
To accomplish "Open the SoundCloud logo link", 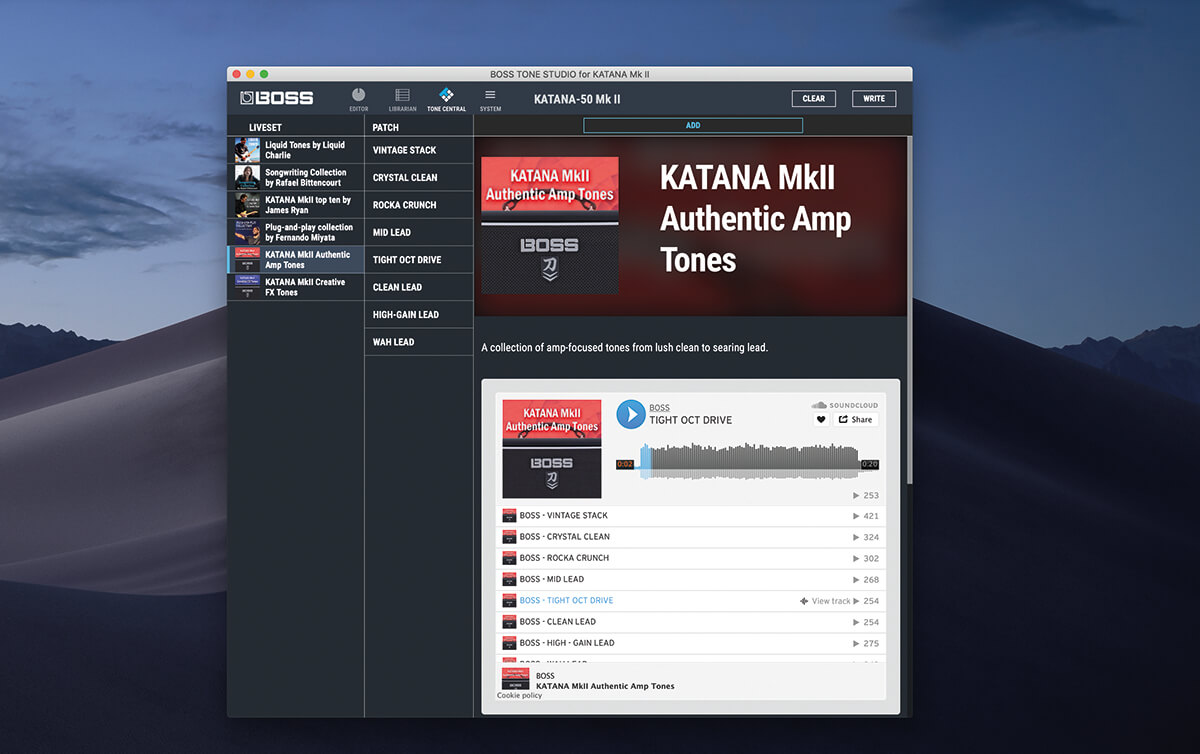I will [845, 405].
